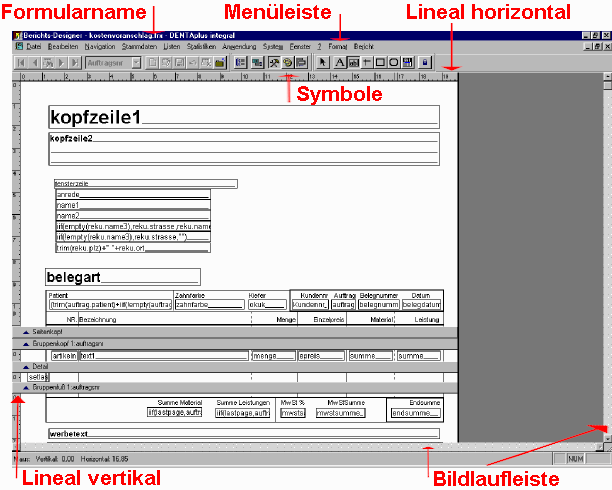The width and height of the screenshot is (612, 490).
Task: Open the Format menu
Action: (x=338, y=46)
